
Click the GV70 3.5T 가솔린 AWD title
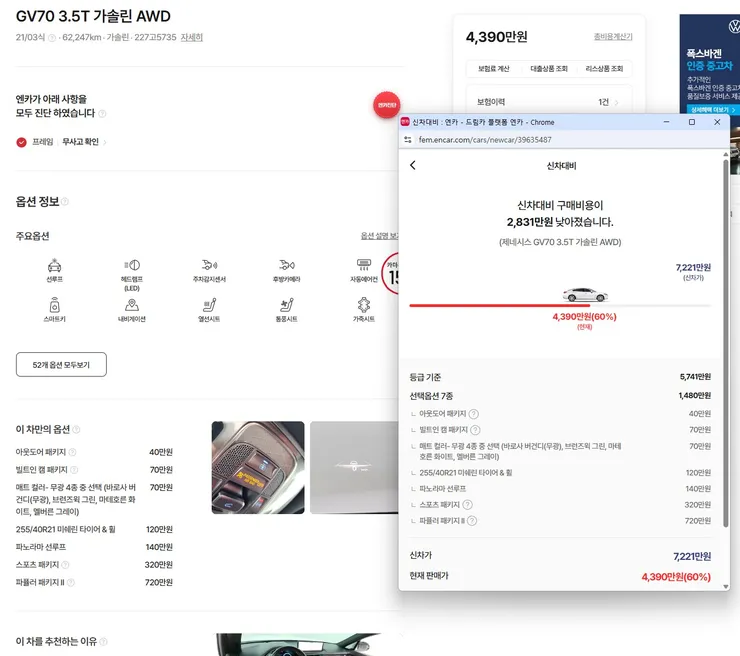point(93,16)
